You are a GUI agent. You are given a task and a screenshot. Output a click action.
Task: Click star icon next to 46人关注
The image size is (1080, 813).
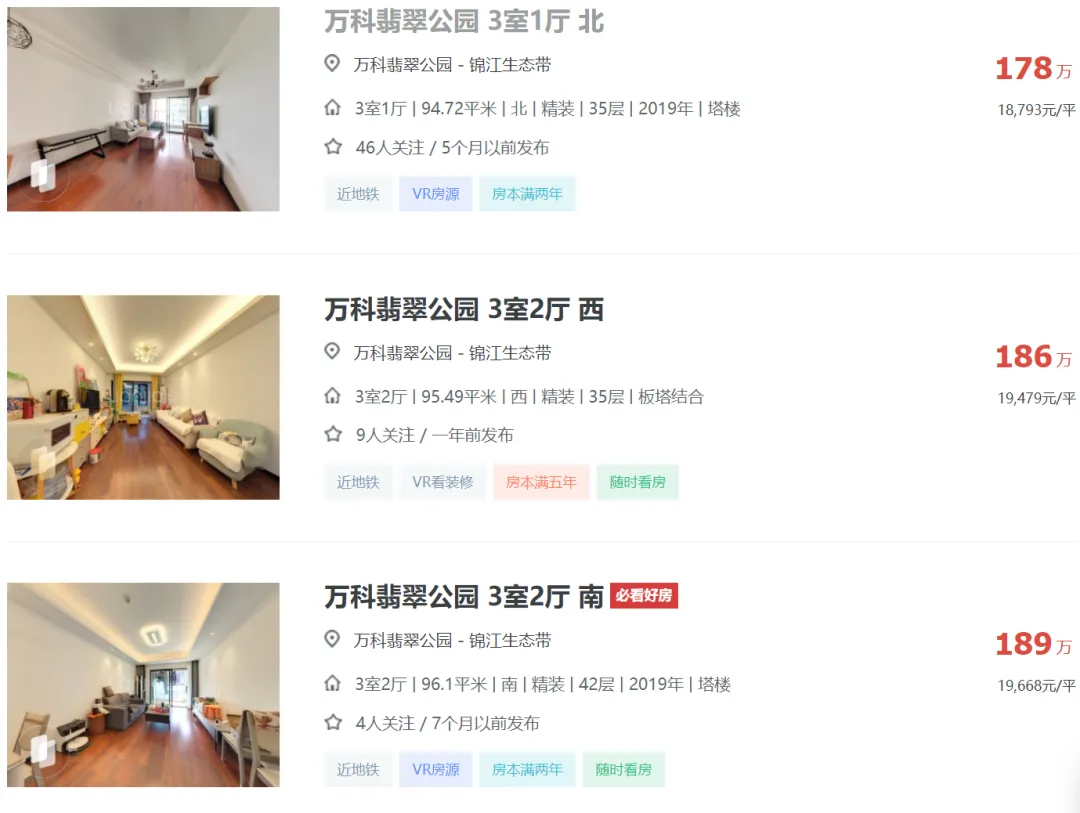(x=333, y=147)
